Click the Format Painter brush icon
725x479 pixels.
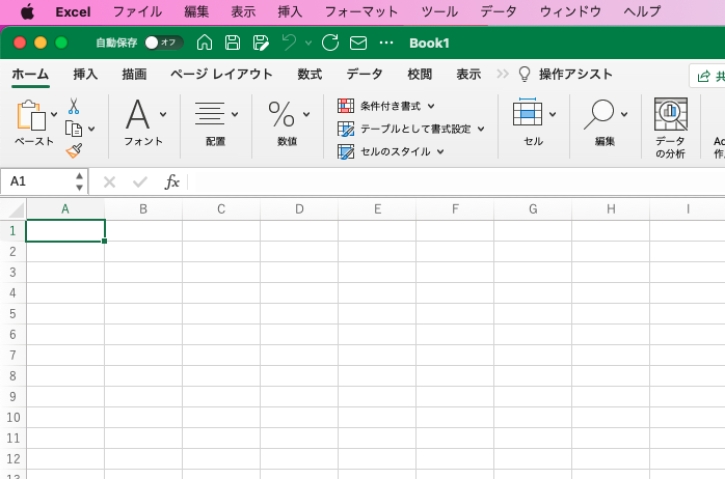point(74,151)
